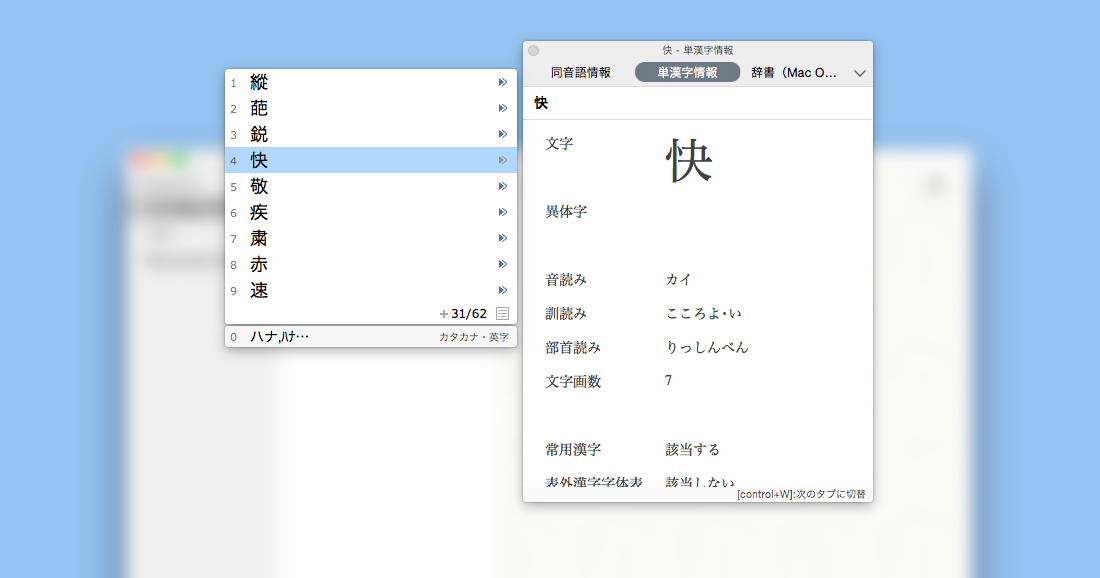The width and height of the screenshot is (1100, 578).
Task: Open the 辞書 (Mac O... tab
Action: pyautogui.click(x=794, y=73)
